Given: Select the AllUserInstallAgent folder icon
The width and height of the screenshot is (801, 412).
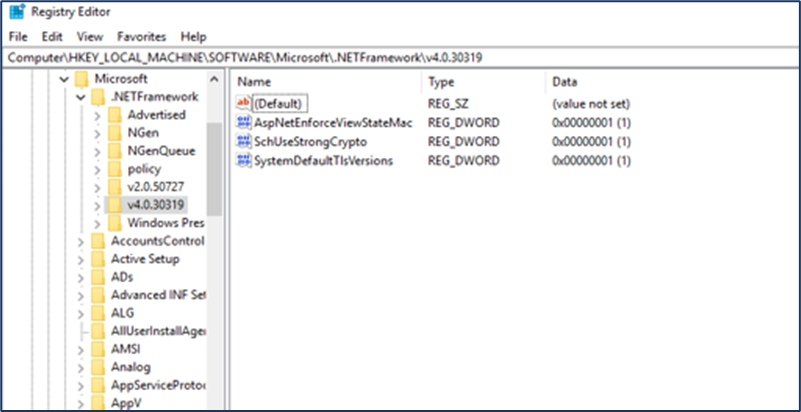Looking at the screenshot, I should click(98, 331).
